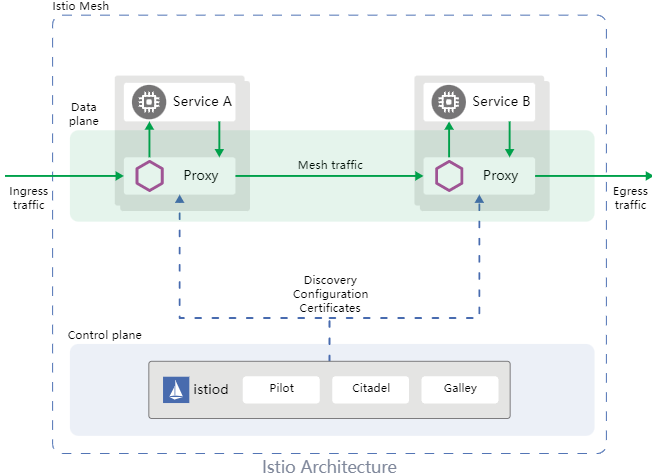Select the hexagon icon beside Service B's proxy
This screenshot has width=652, height=475.
[450, 176]
